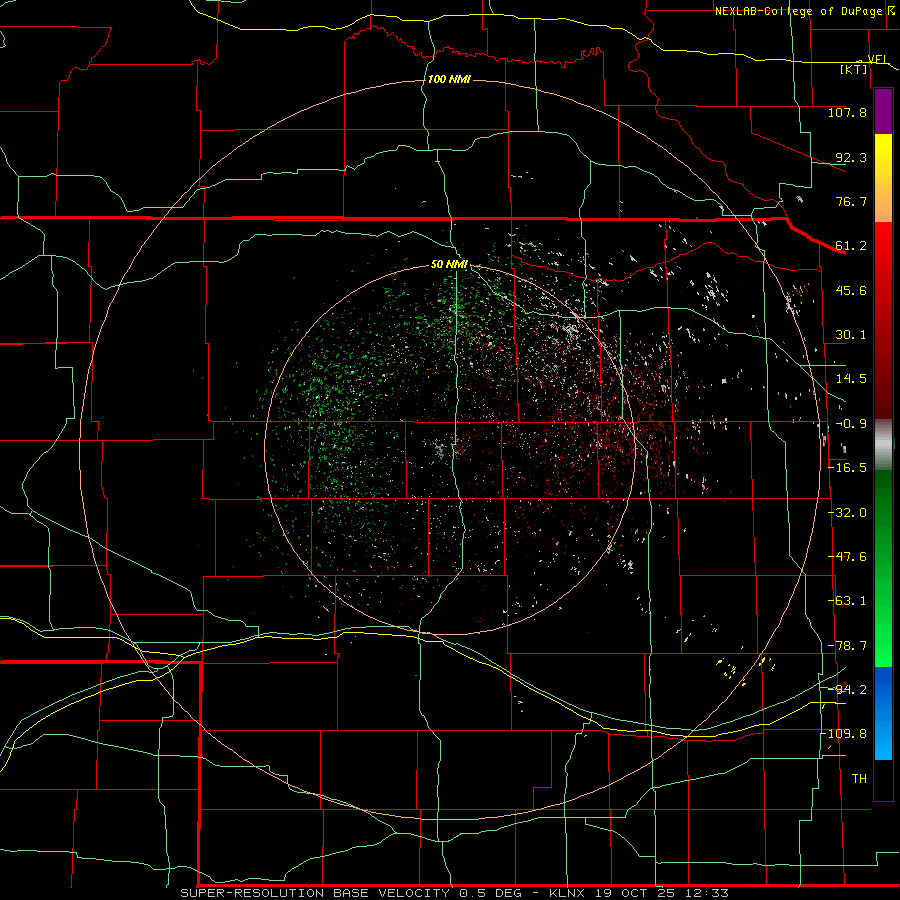Screen dimensions: 900x900
Task: Click the 92.3 scale value
Action: coord(851,157)
